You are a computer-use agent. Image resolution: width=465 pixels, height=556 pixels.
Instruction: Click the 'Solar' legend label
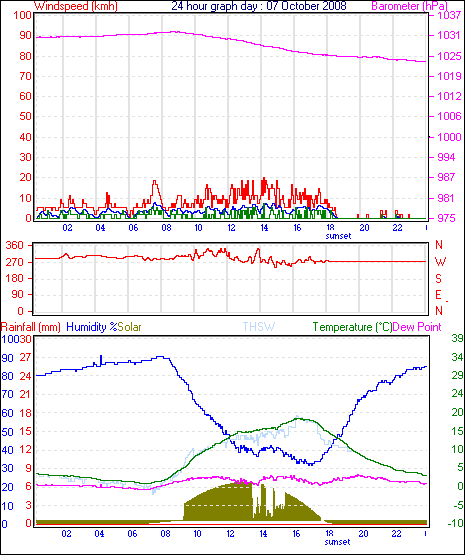point(130,327)
